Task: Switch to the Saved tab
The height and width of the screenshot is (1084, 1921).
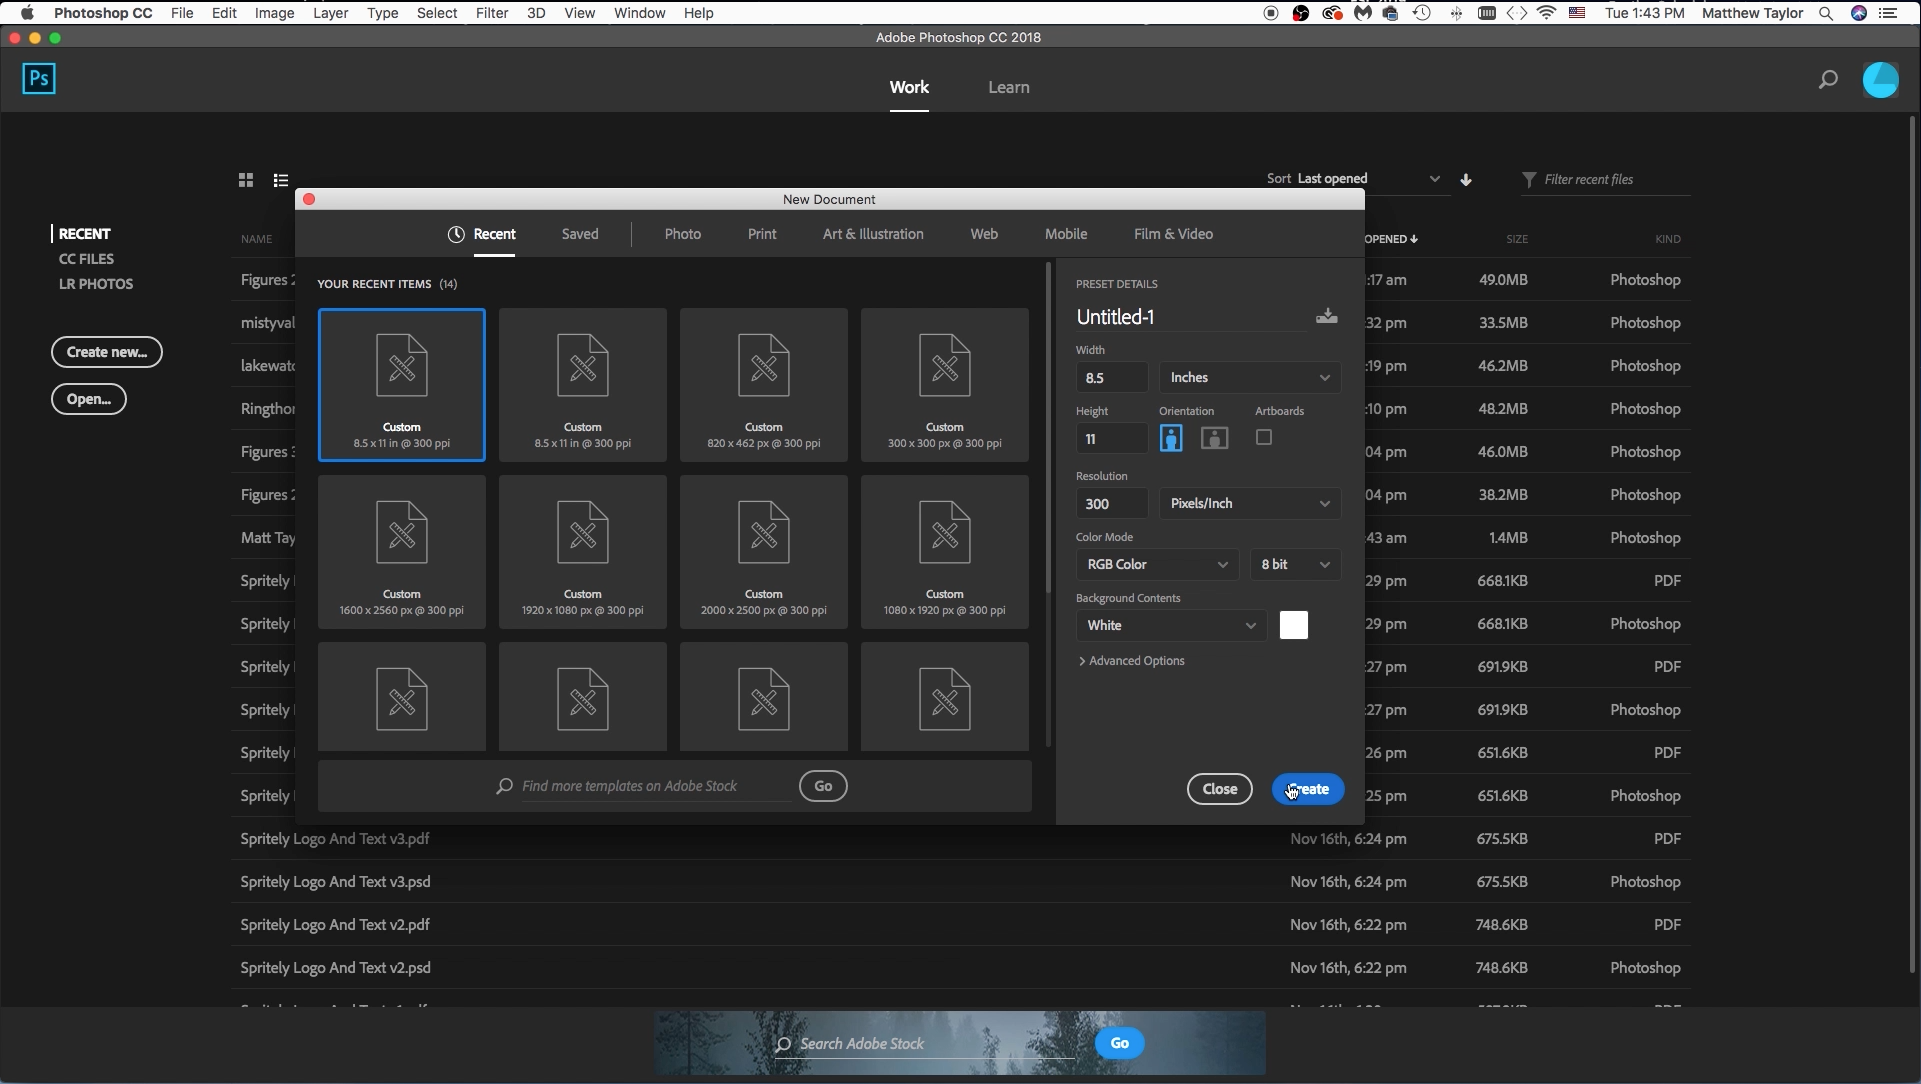Action: tap(580, 234)
